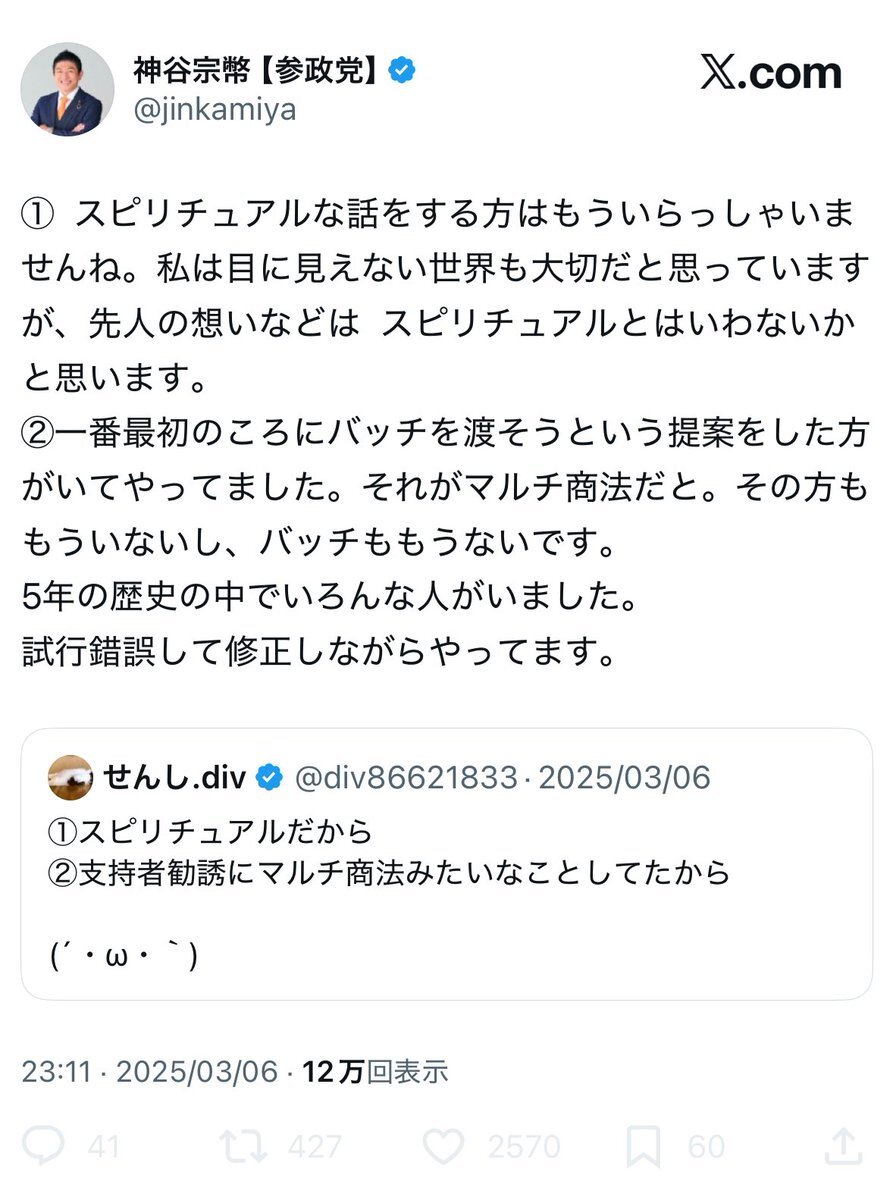Open the @jinkamiya handle link
Viewport: 893px width, 1200px height.
(x=214, y=109)
